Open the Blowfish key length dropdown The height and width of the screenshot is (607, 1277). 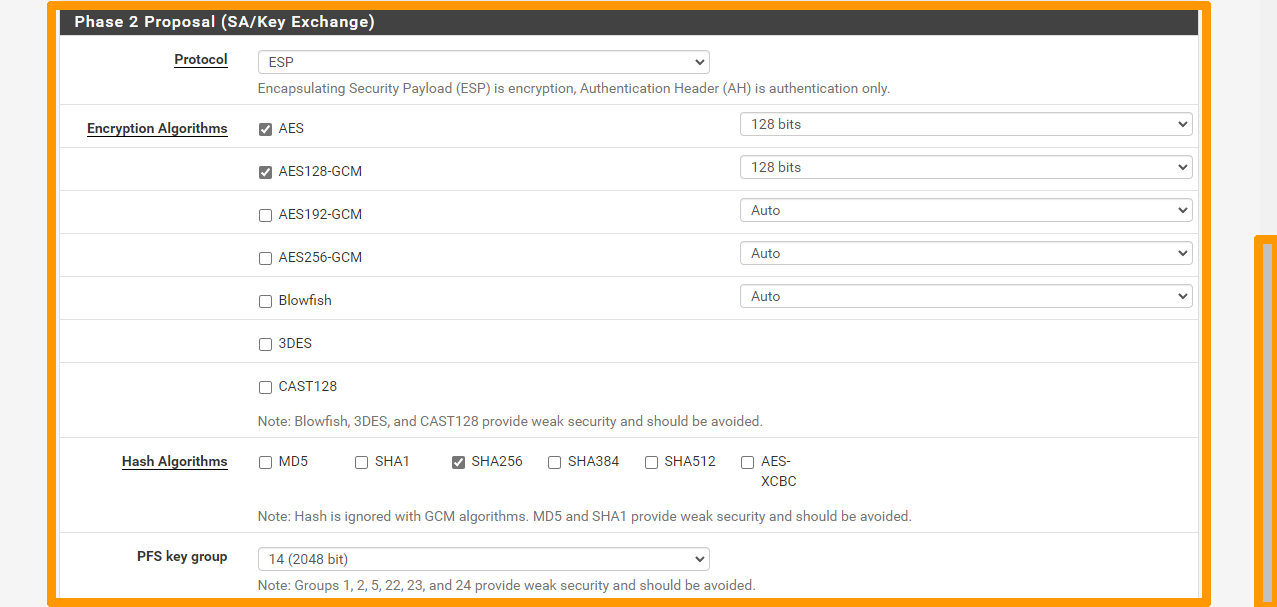[x=965, y=296]
